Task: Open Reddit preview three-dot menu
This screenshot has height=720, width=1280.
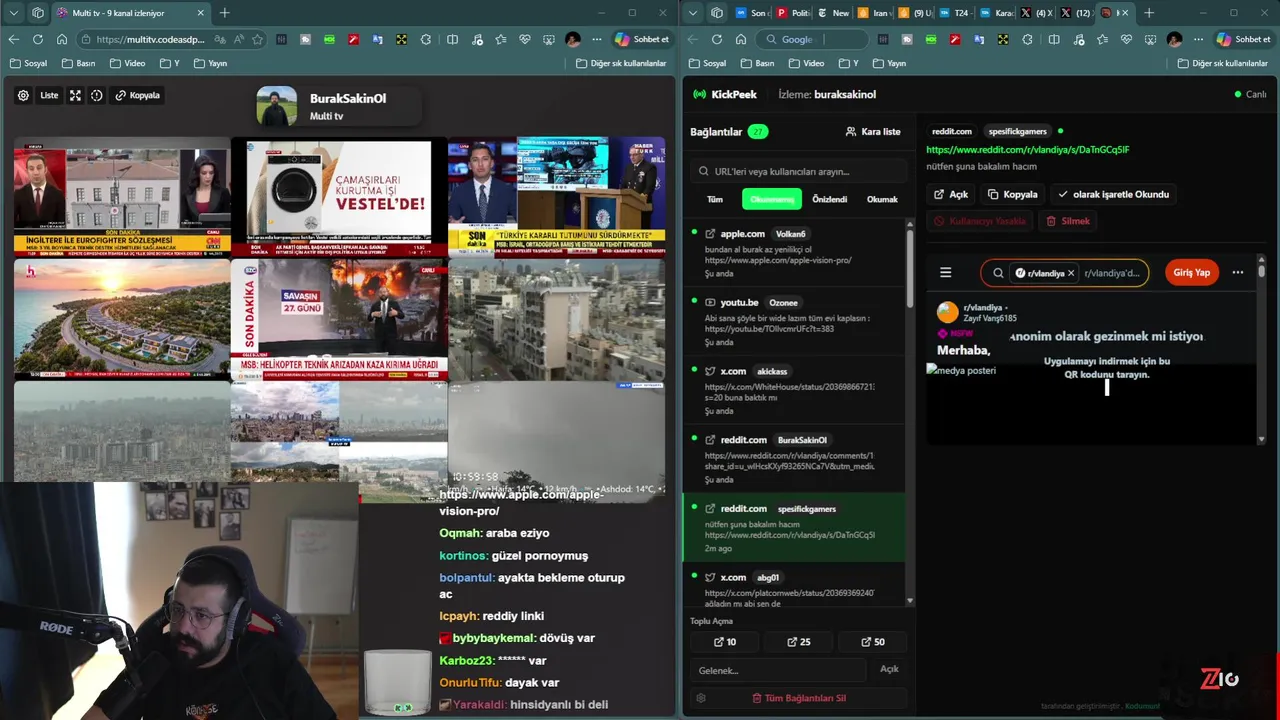Action: (1238, 272)
